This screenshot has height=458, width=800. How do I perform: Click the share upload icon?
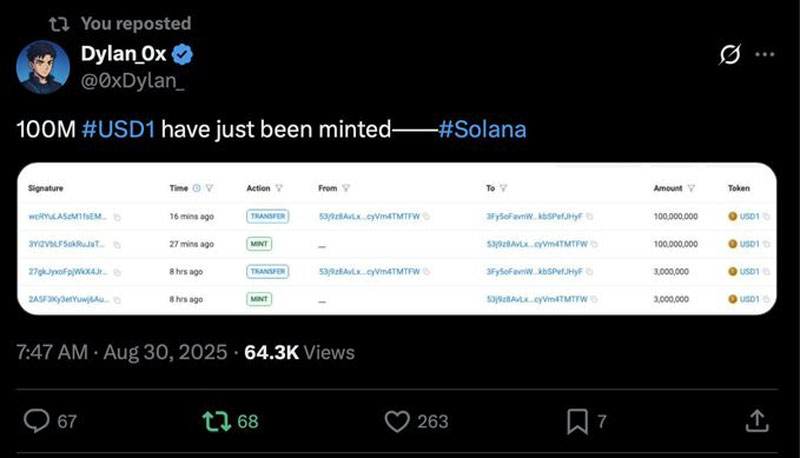tap(757, 421)
